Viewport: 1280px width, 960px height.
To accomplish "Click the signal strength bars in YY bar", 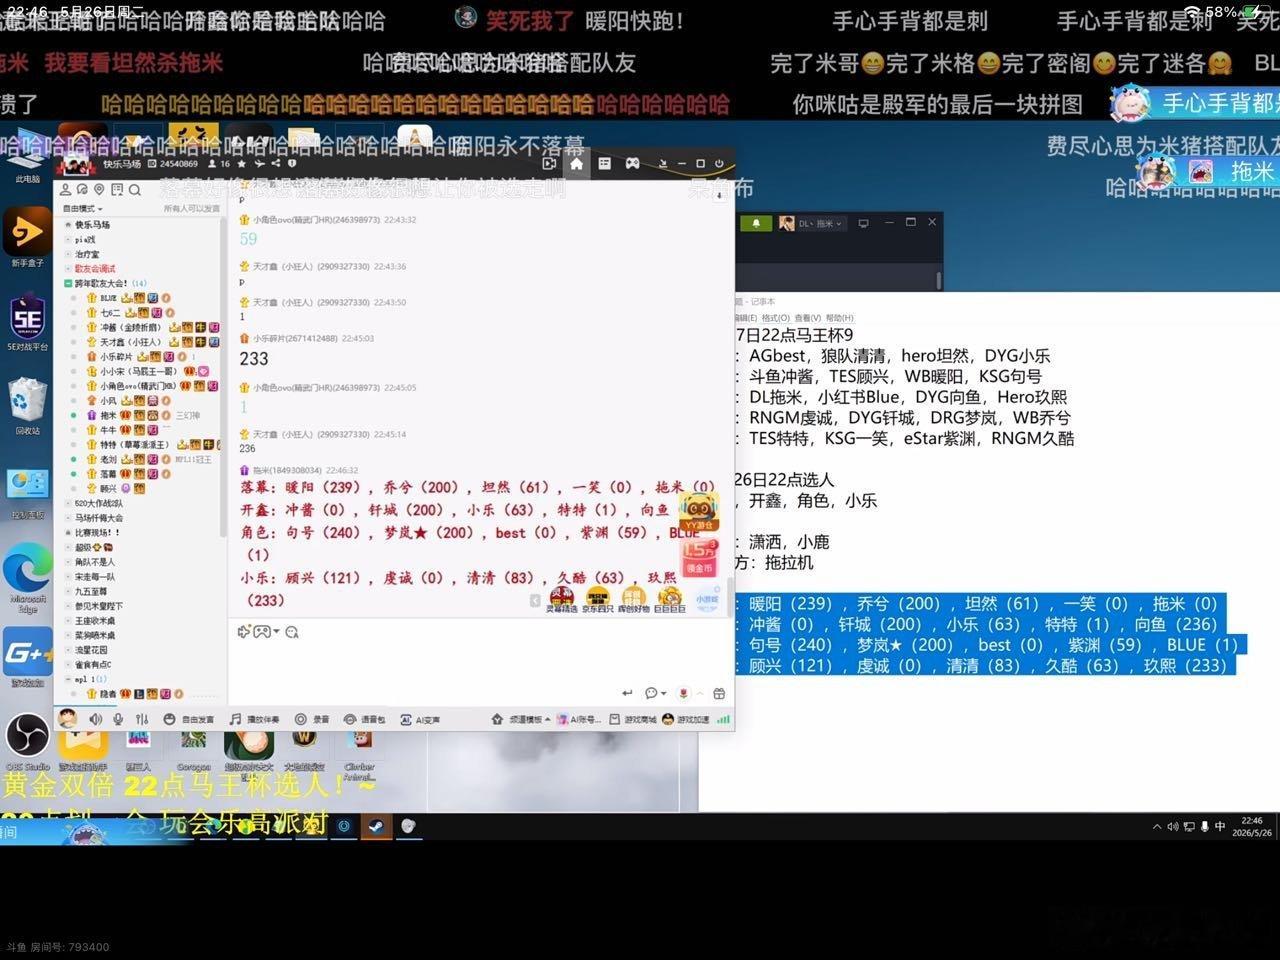I will tap(723, 719).
